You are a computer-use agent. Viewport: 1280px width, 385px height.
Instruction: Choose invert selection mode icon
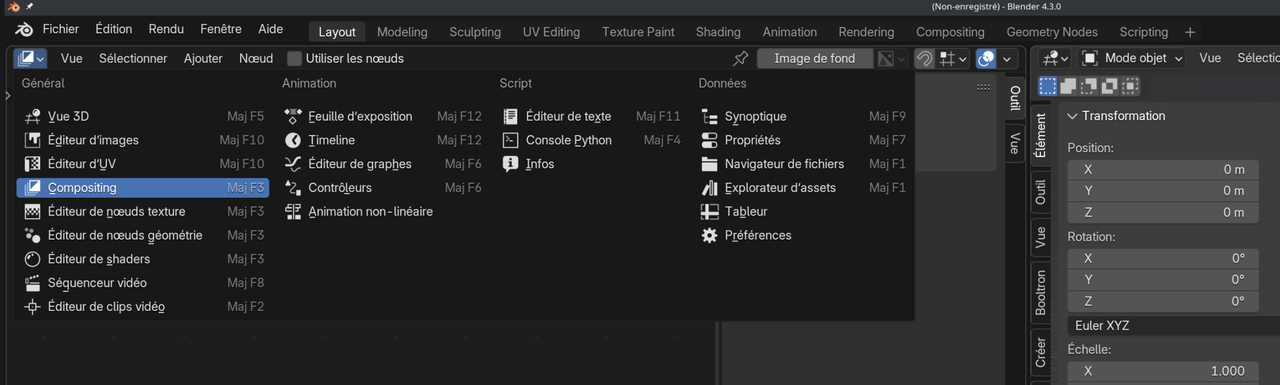point(1109,86)
